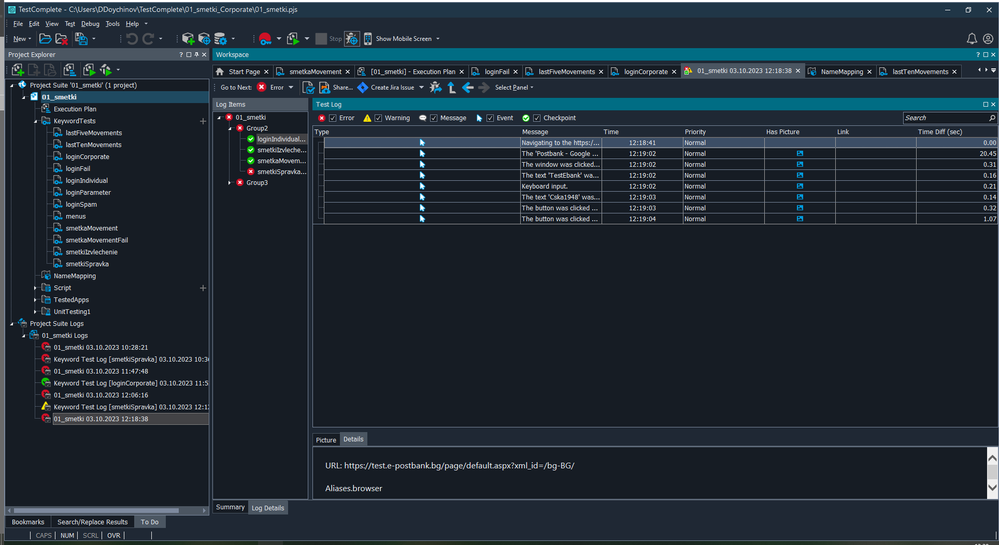Click the Show Mobile Screen phone icon
999x545 pixels.
pos(367,39)
